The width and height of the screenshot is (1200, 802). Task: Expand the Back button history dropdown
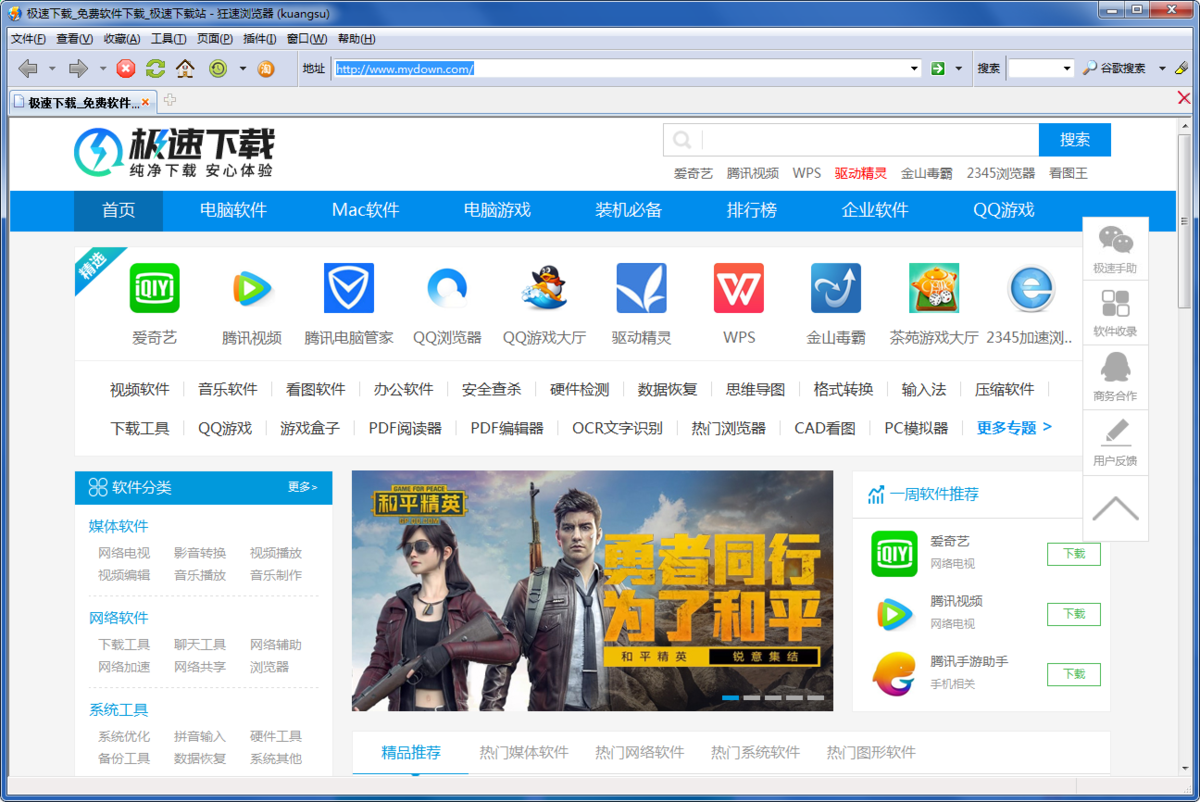point(52,69)
